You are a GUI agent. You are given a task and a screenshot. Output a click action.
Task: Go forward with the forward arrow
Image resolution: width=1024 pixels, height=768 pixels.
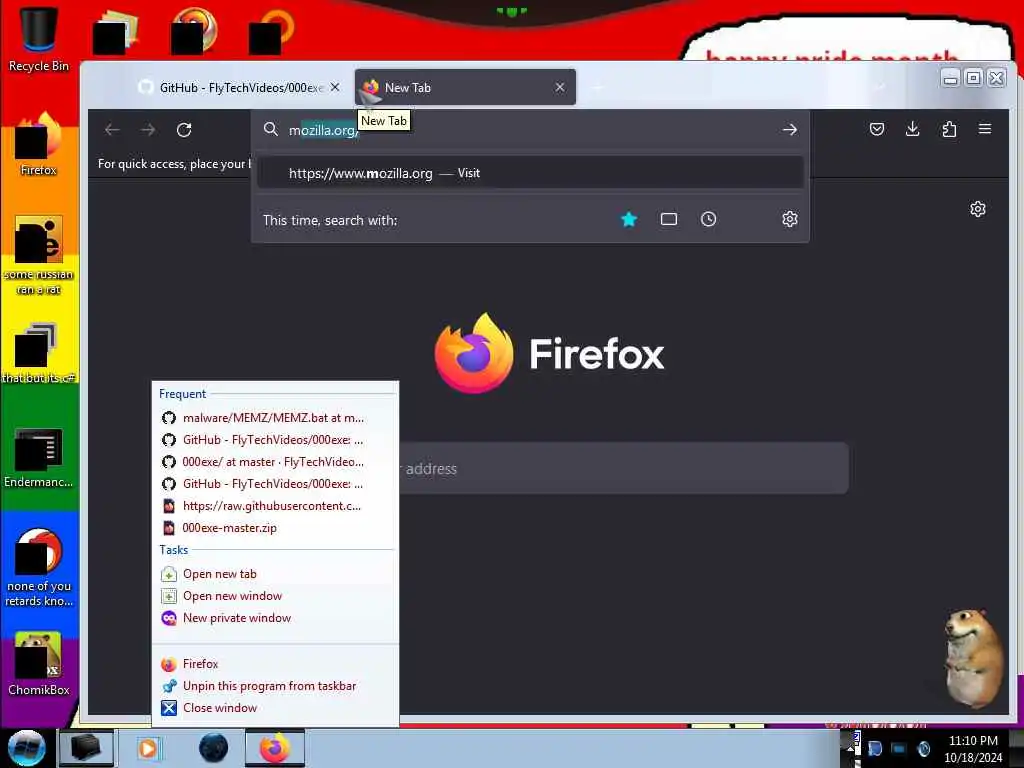point(148,130)
